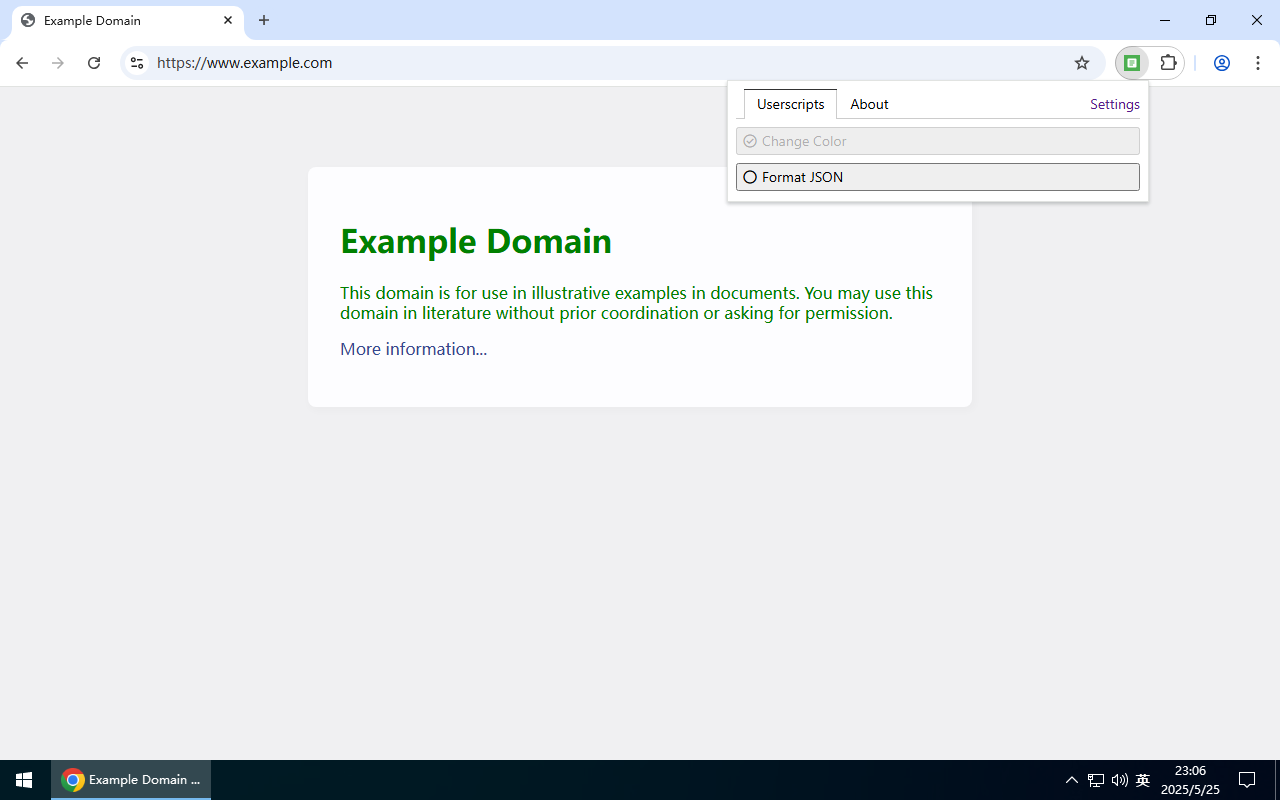The width and height of the screenshot is (1280, 800).
Task: Open the extension Settings link
Action: coord(1115,104)
